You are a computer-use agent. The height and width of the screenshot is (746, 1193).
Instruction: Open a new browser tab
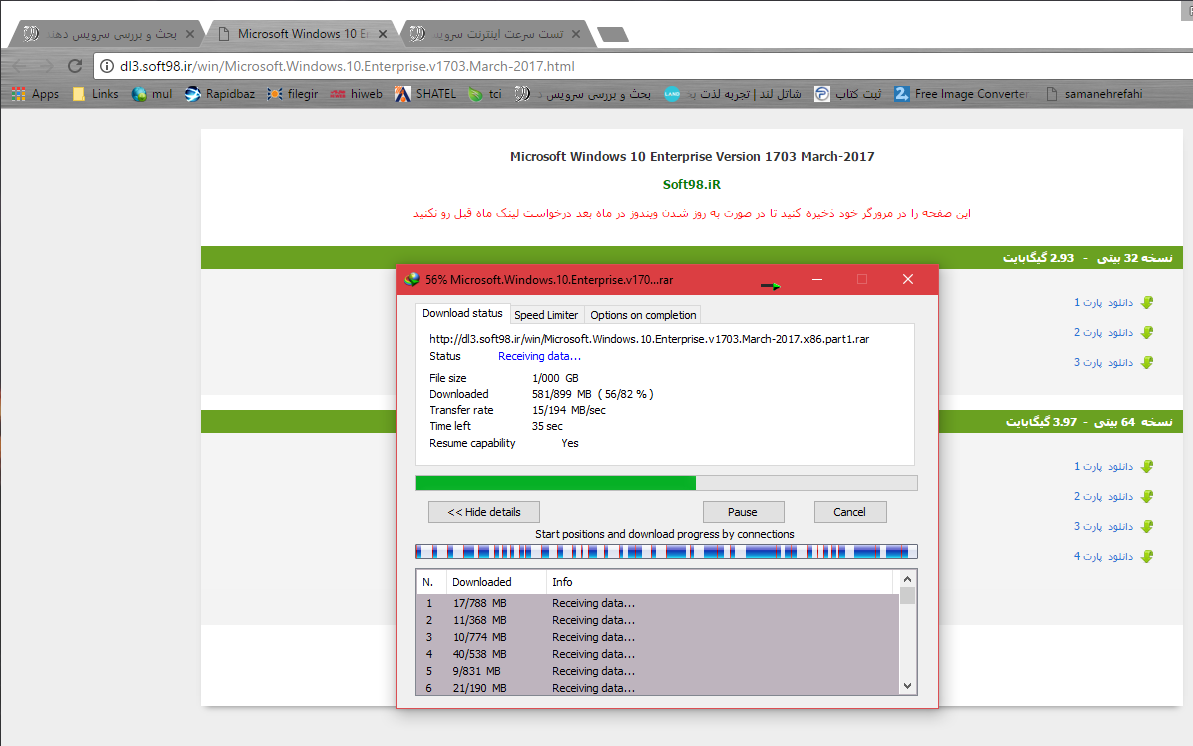point(612,34)
